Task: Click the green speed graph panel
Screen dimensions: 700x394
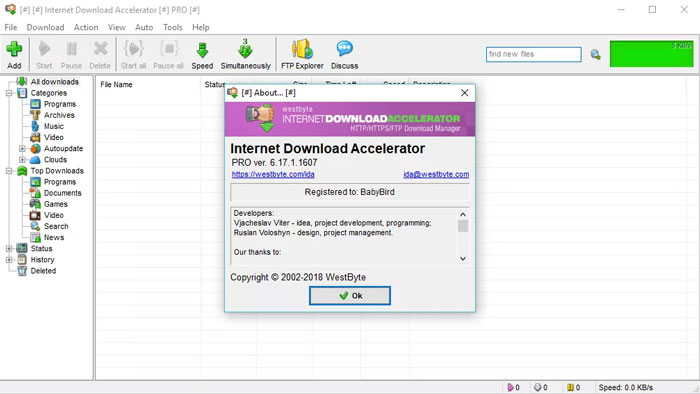Action: click(x=651, y=54)
